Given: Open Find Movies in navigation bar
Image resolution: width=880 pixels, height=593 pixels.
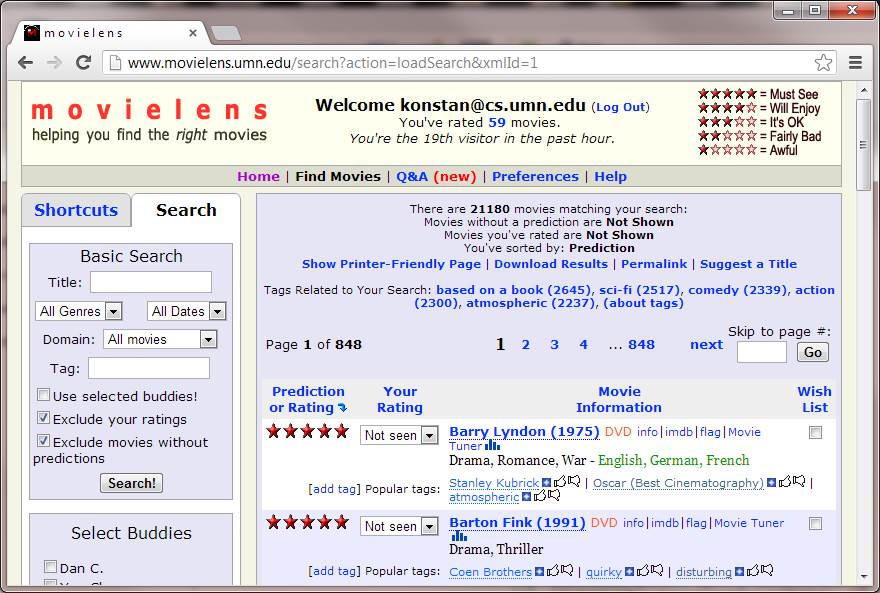Looking at the screenshot, I should point(338,176).
